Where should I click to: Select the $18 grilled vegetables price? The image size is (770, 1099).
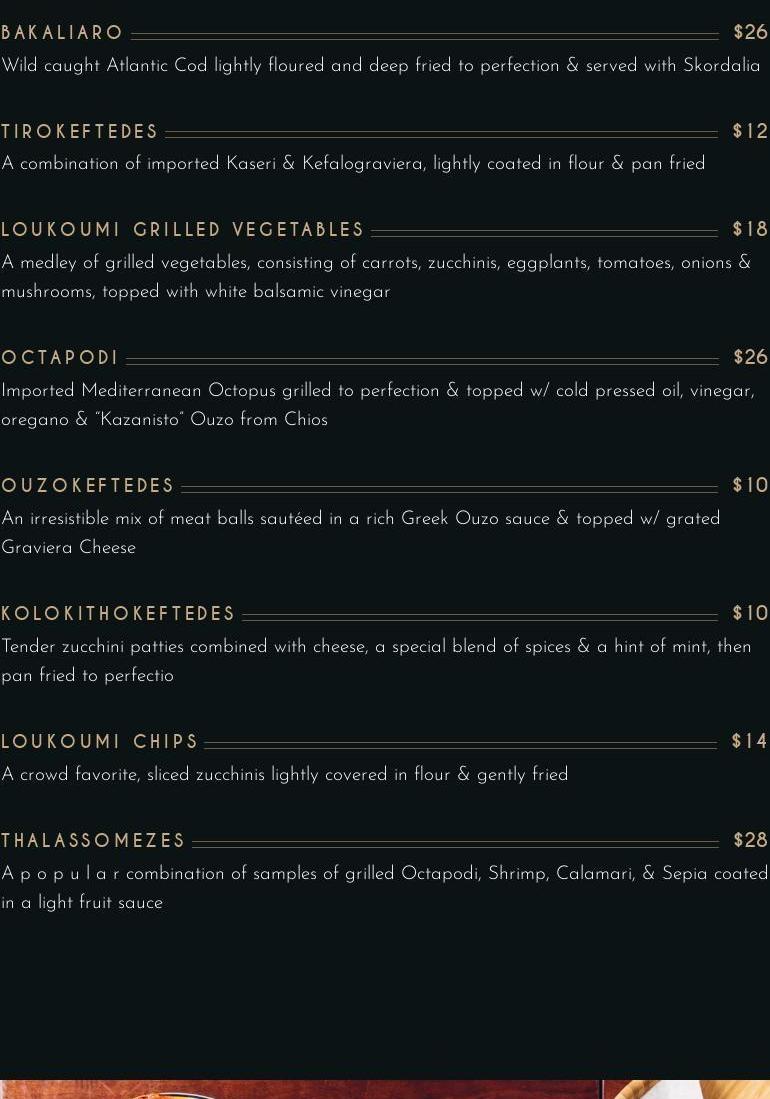click(750, 230)
